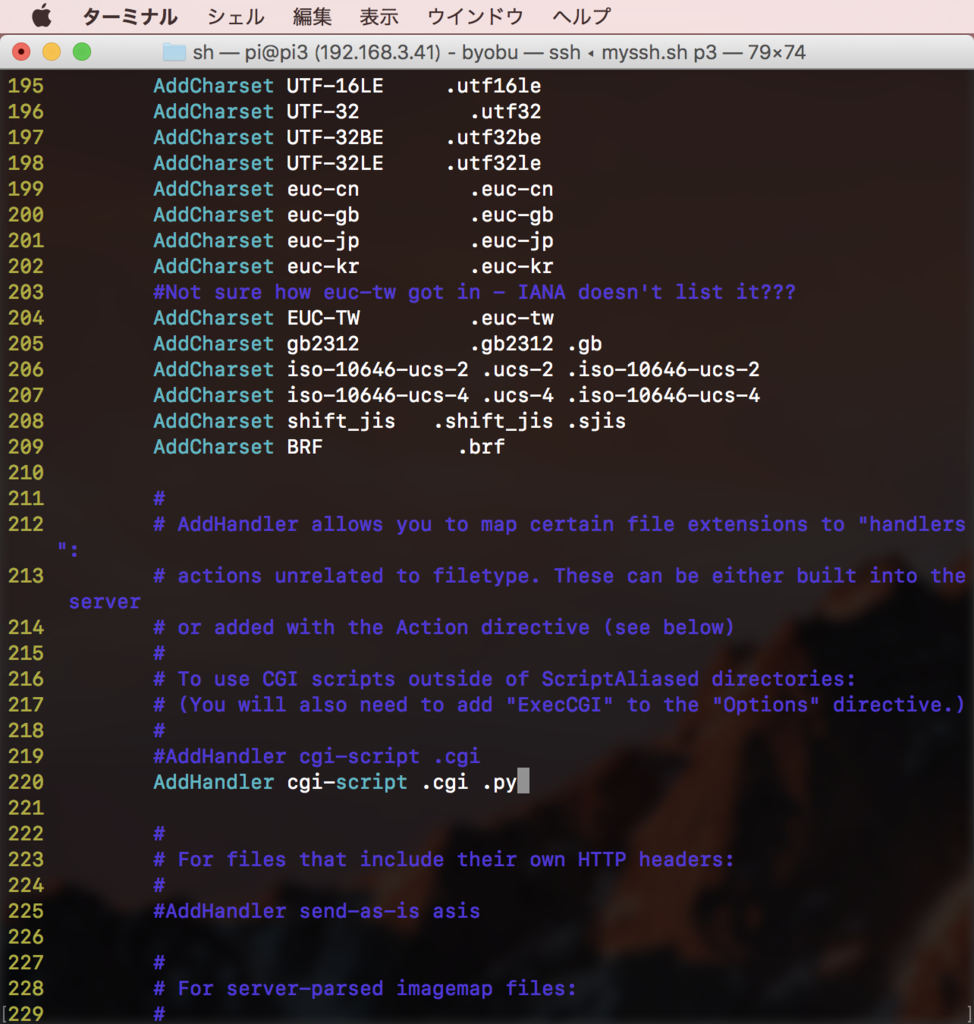The image size is (974, 1024).
Task: Click line number 195
Action: (26, 86)
